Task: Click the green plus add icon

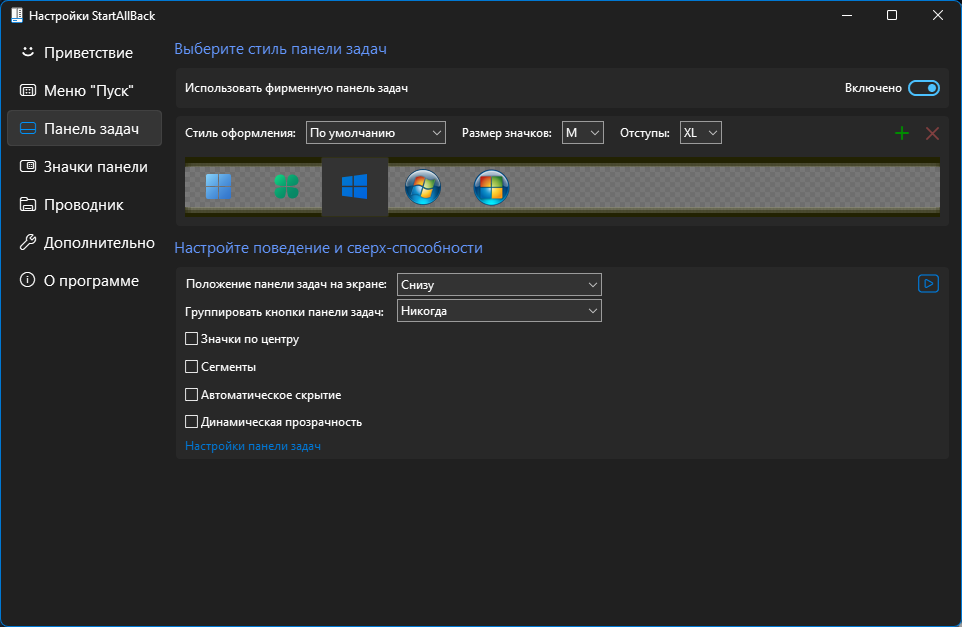Action: pyautogui.click(x=902, y=133)
